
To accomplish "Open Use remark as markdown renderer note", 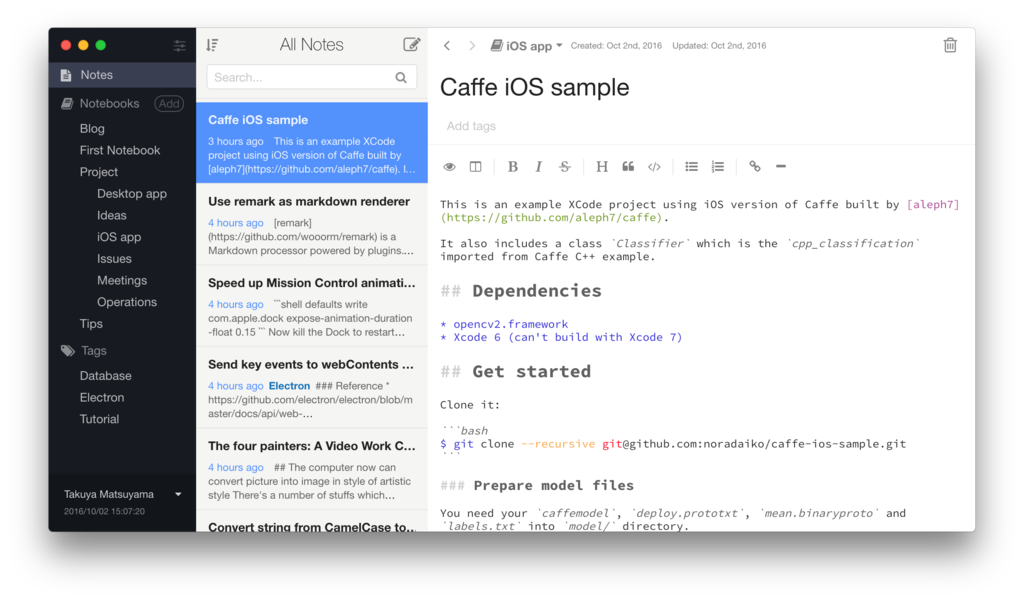I will 312,224.
